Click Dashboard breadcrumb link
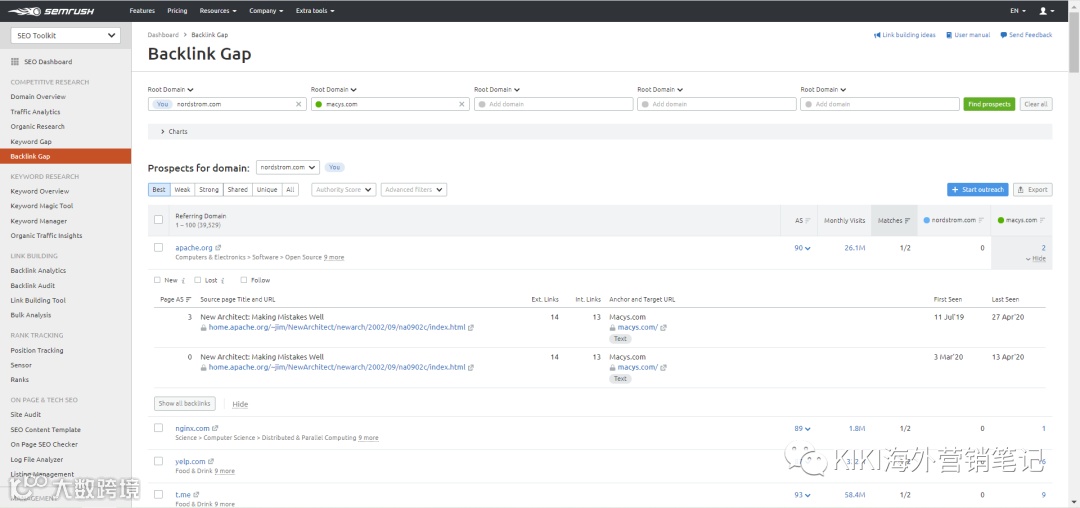 (163, 34)
